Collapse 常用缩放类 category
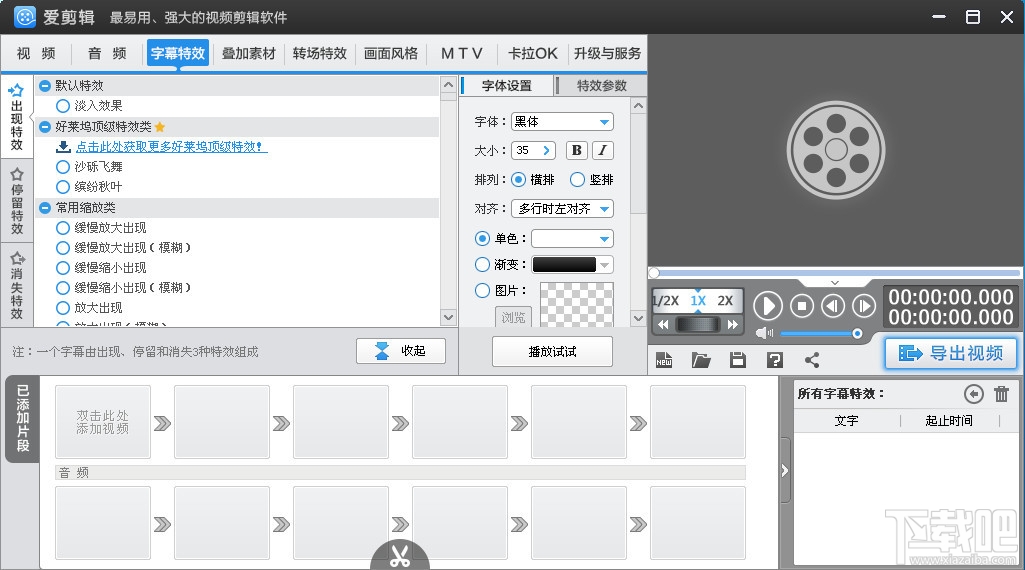 44,208
